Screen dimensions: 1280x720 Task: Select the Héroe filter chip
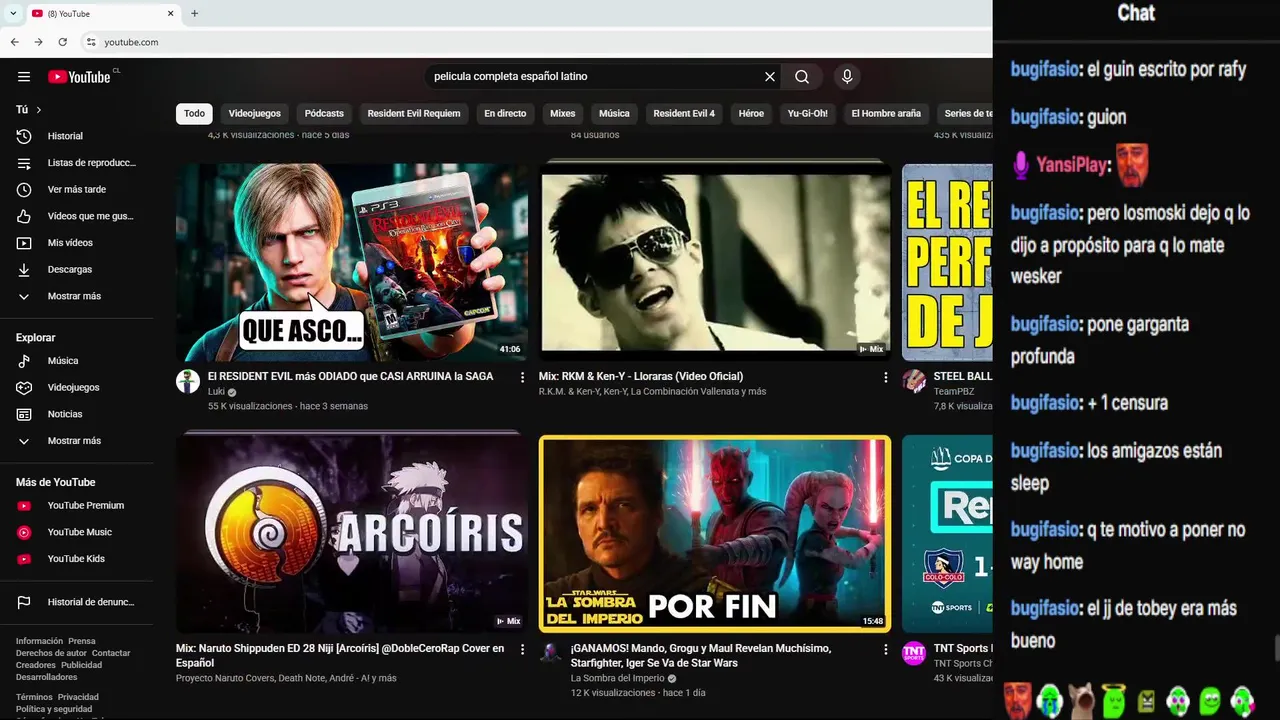click(x=751, y=113)
